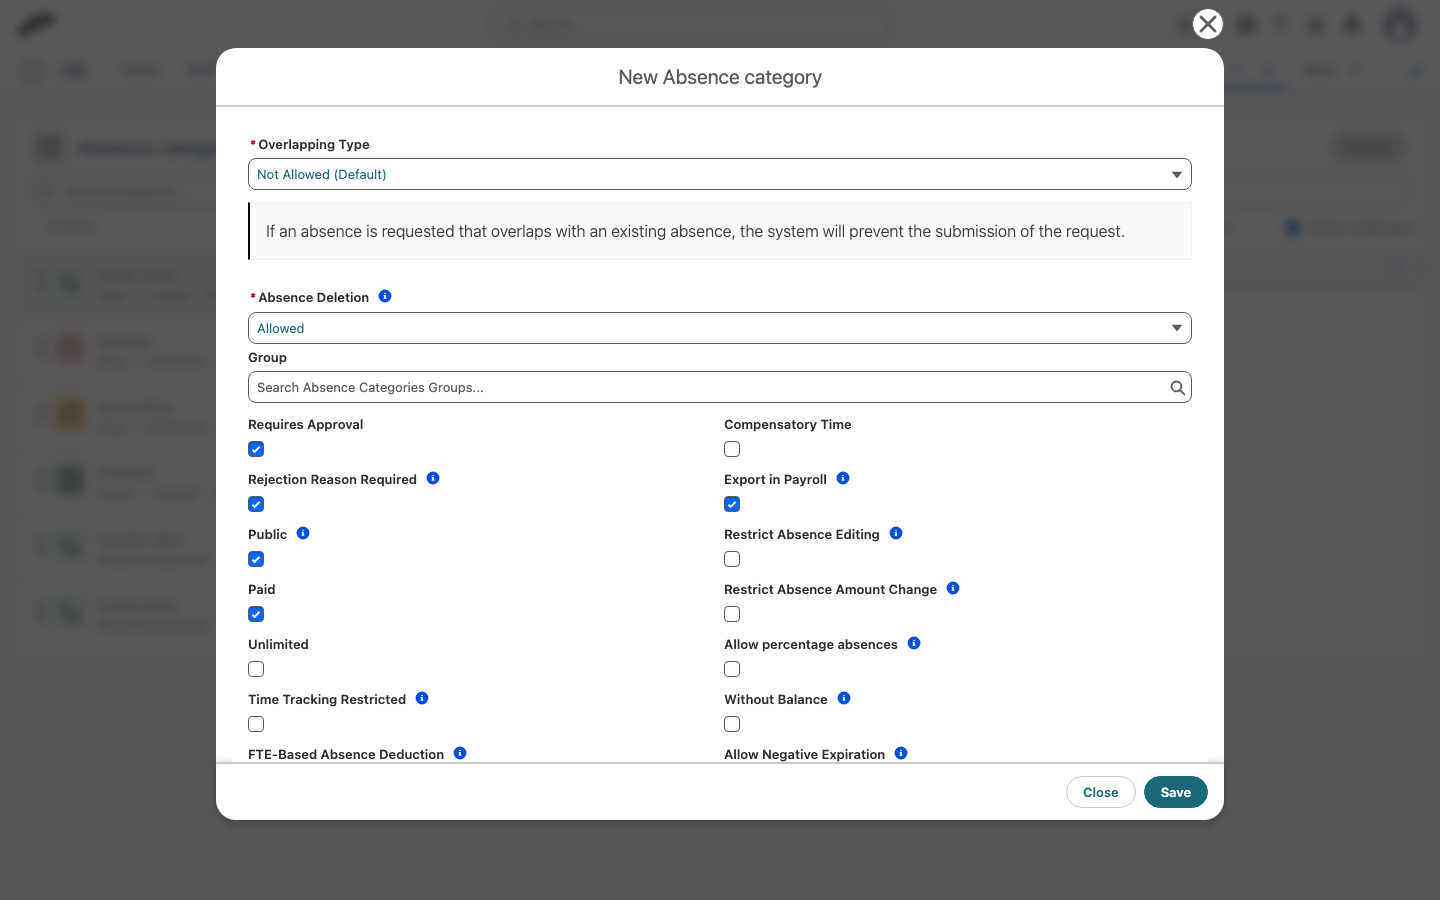The height and width of the screenshot is (900, 1440).
Task: Click Allow Negative Expiration info icon
Action: pyautogui.click(x=901, y=753)
